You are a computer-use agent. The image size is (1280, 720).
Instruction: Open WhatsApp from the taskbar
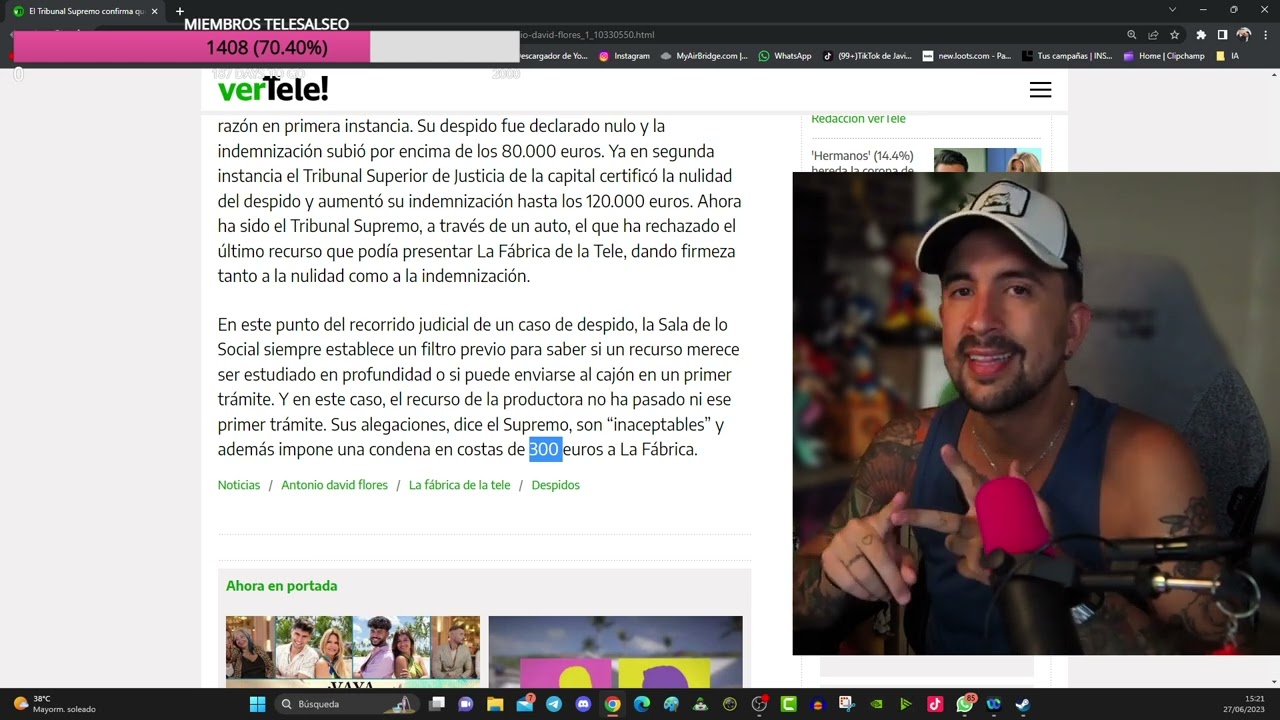click(965, 704)
